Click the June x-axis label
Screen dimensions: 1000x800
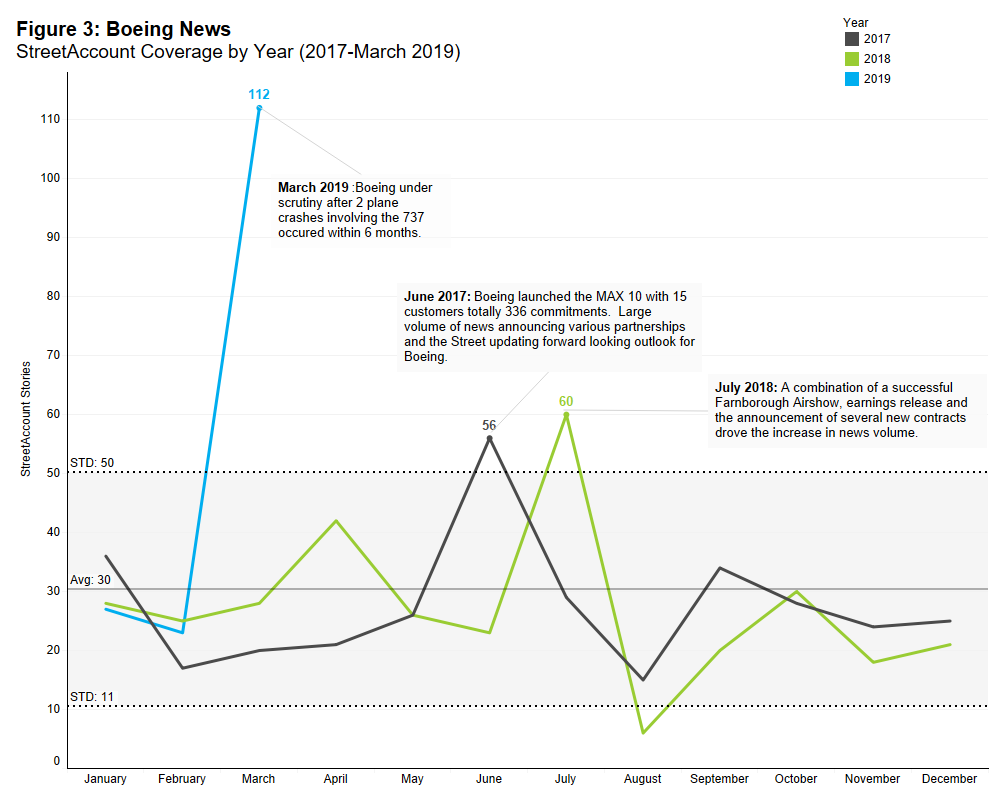pyautogui.click(x=489, y=779)
